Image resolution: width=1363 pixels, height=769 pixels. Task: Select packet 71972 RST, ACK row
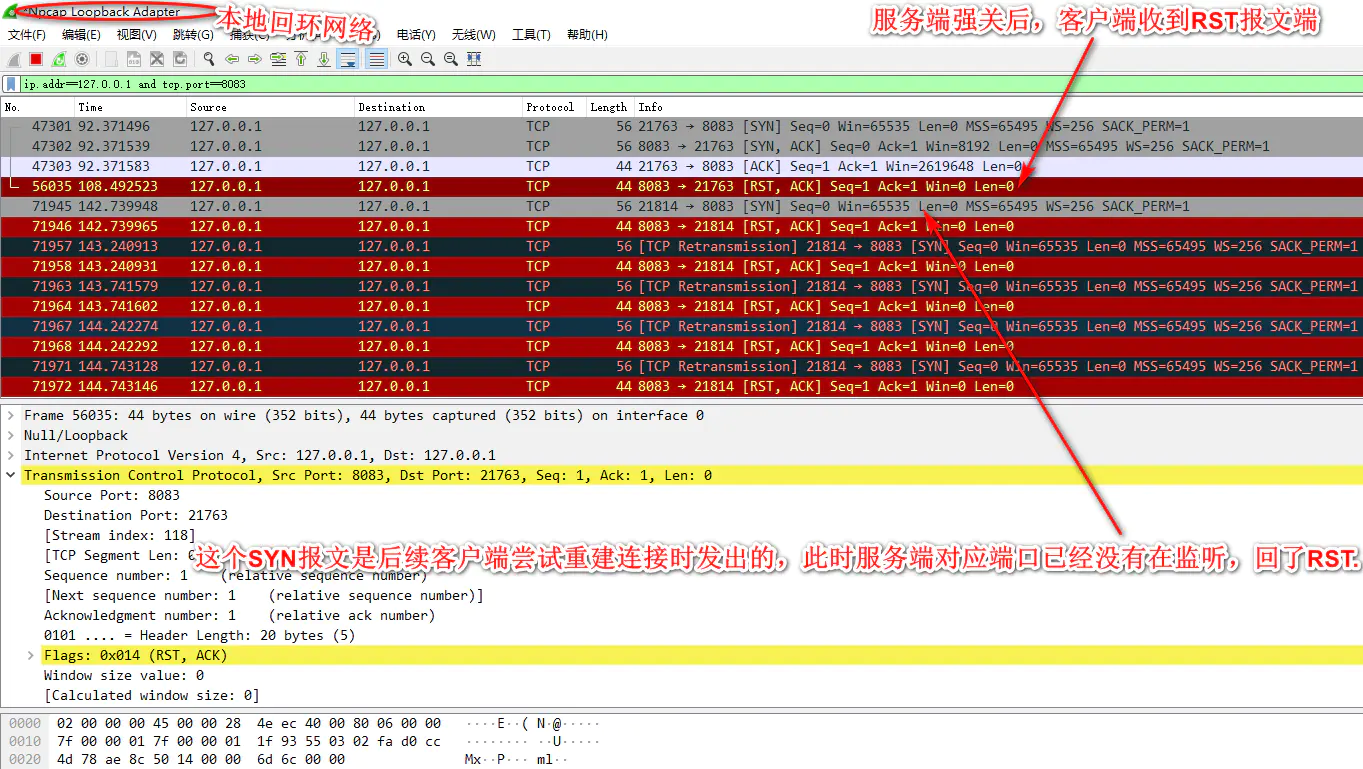click(681, 386)
